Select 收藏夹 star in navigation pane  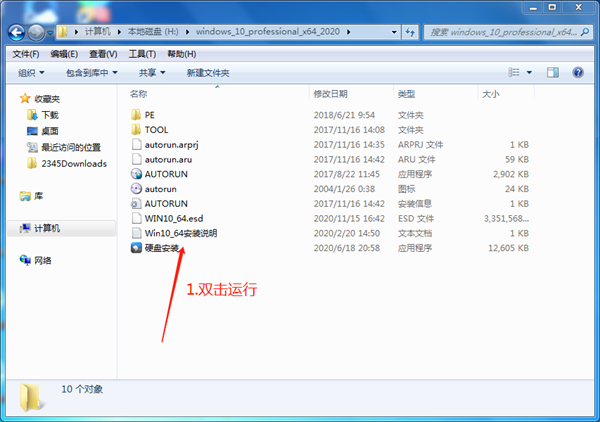25,99
